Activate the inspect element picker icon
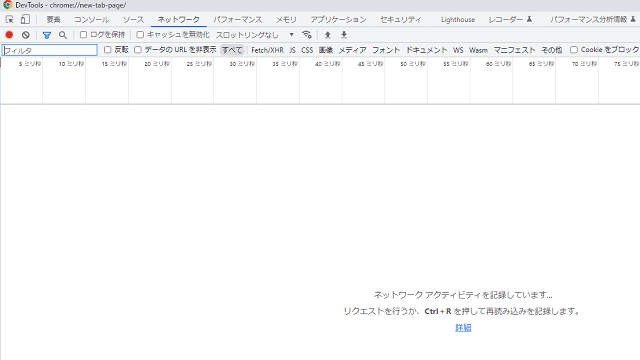 tap(9, 20)
